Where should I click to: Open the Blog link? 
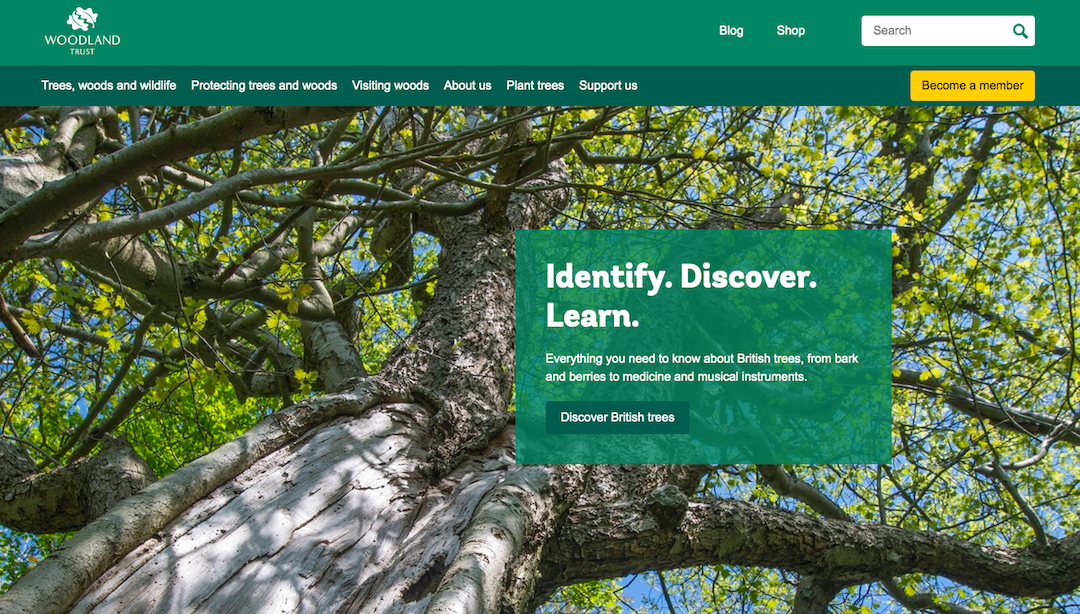click(731, 31)
